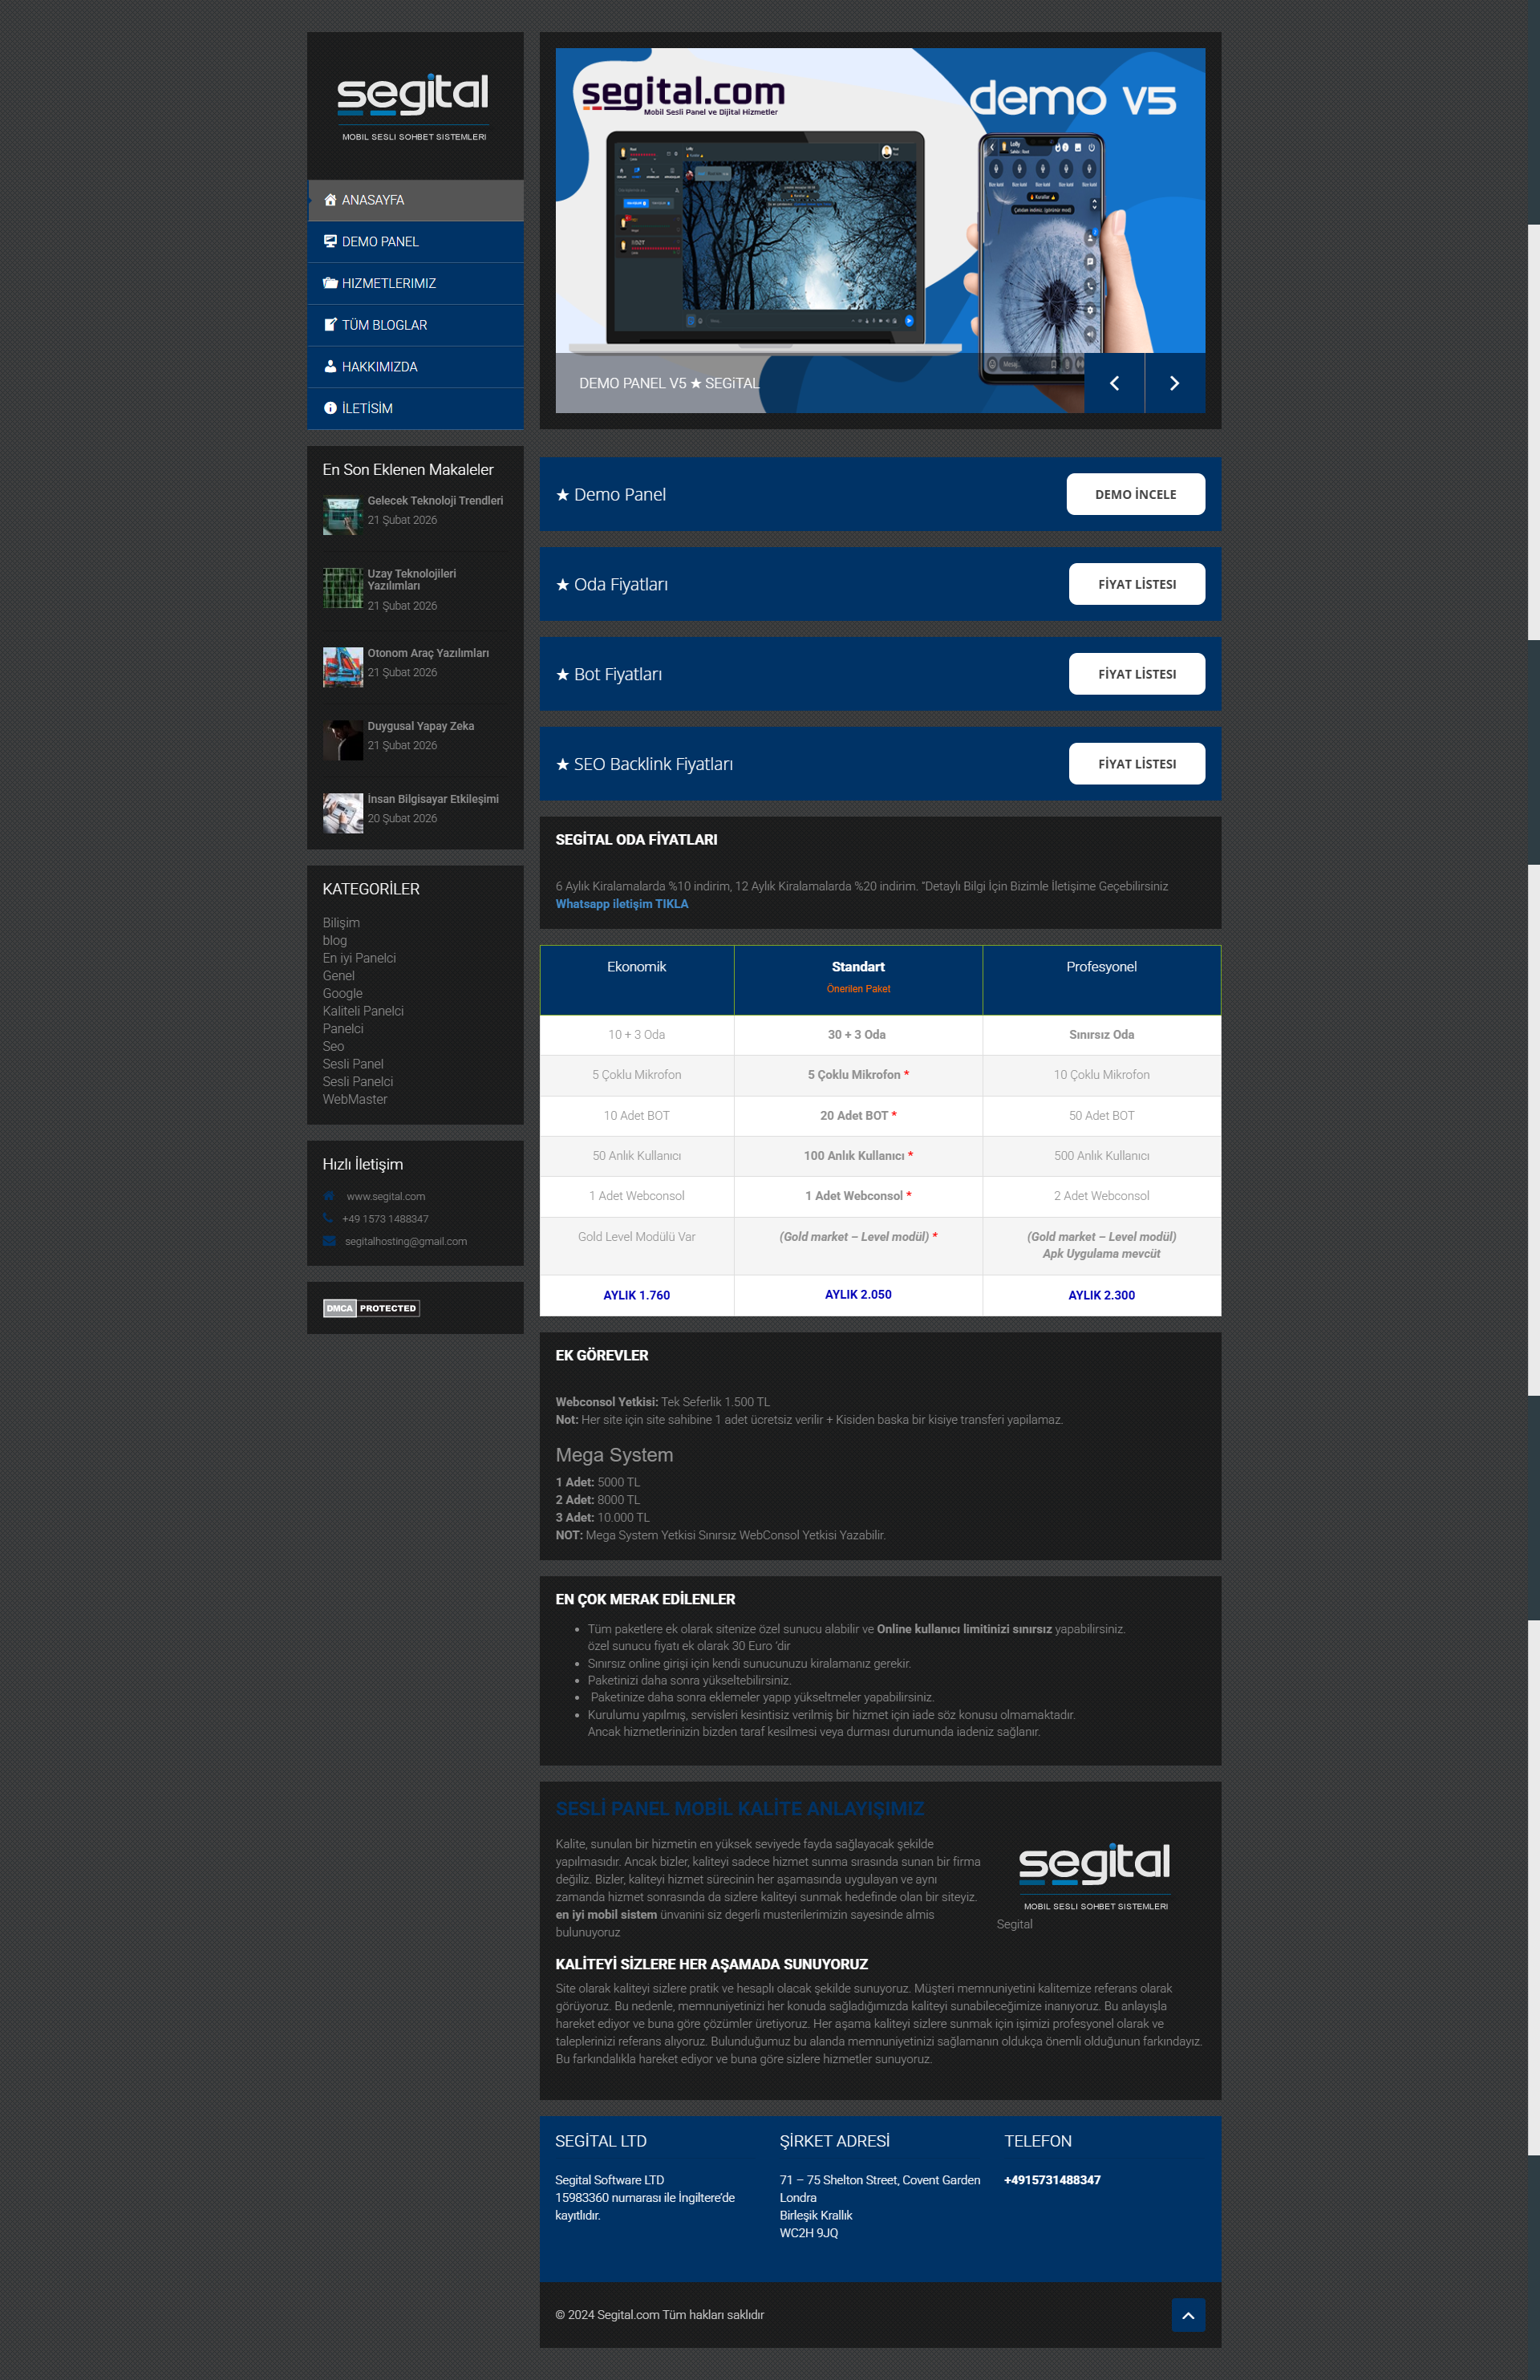This screenshot has width=1540, height=2380.
Task: Click the folder icon beside HIZMETLERIMIZ
Action: coord(330,283)
